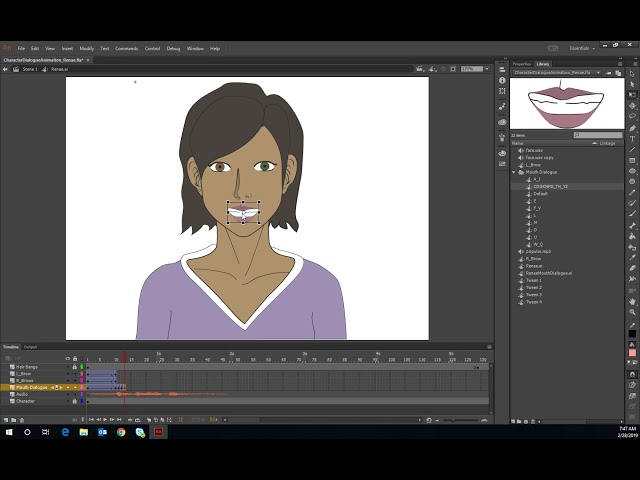Screen dimensions: 640x480
Task: Select the Paint Bucket tool
Action: point(632,236)
